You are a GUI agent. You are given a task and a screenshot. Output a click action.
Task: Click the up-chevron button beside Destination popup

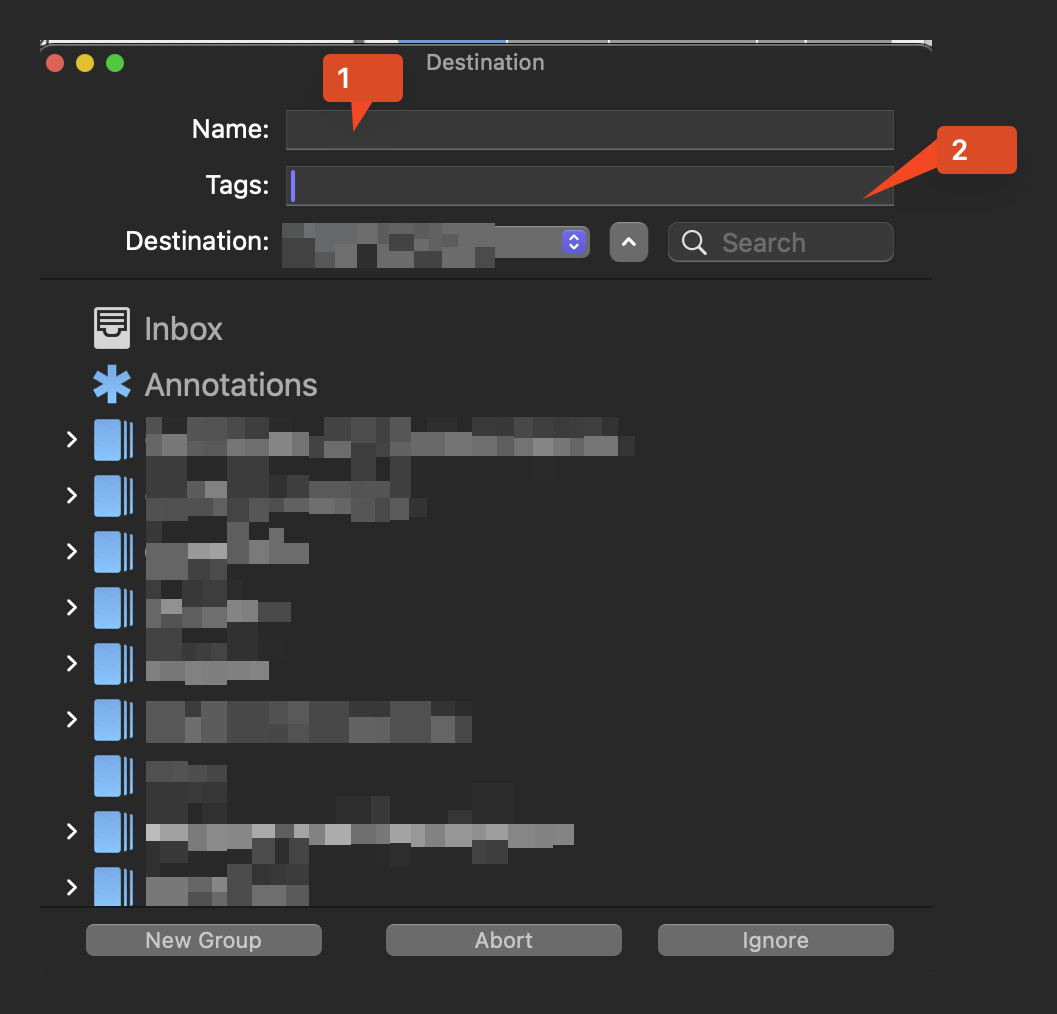click(629, 242)
